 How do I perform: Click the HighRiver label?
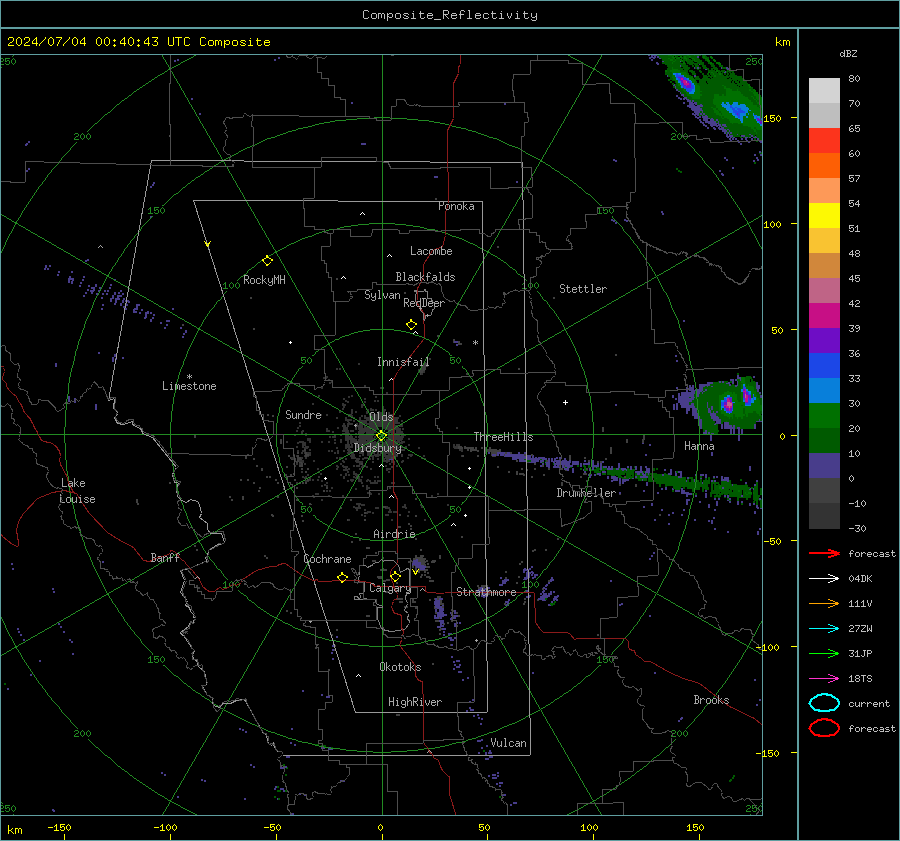point(415,702)
